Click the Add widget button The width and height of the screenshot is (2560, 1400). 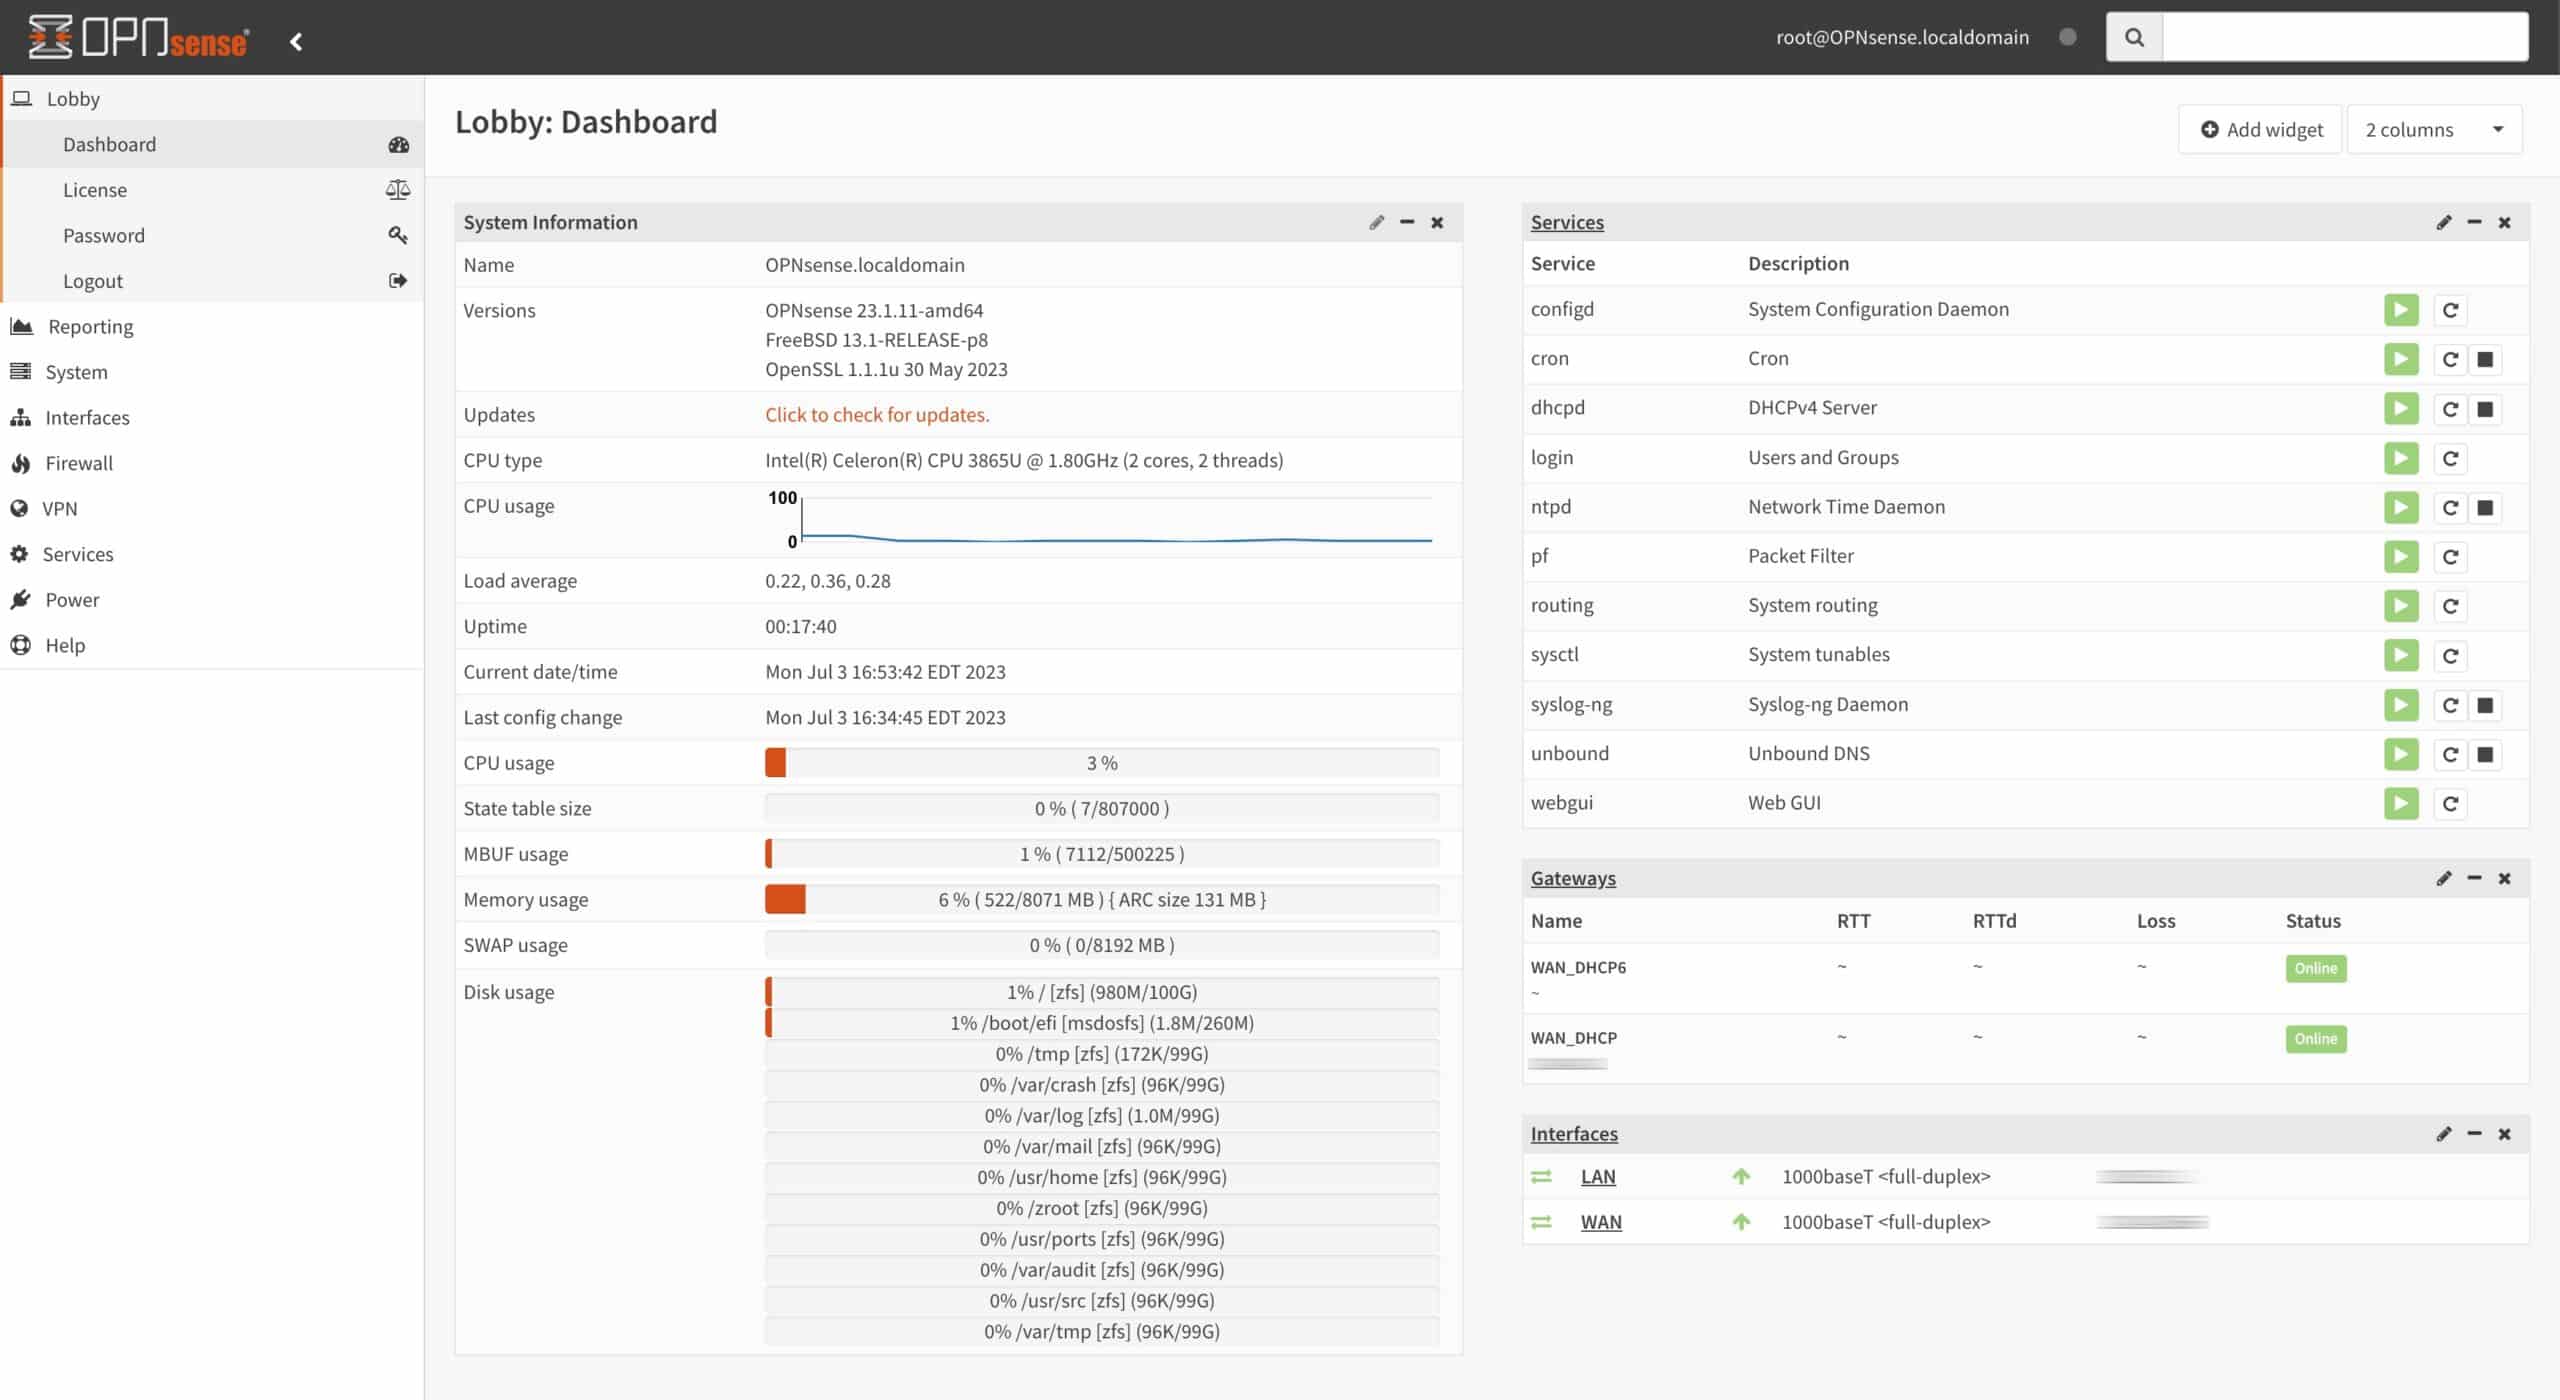pyautogui.click(x=2261, y=129)
